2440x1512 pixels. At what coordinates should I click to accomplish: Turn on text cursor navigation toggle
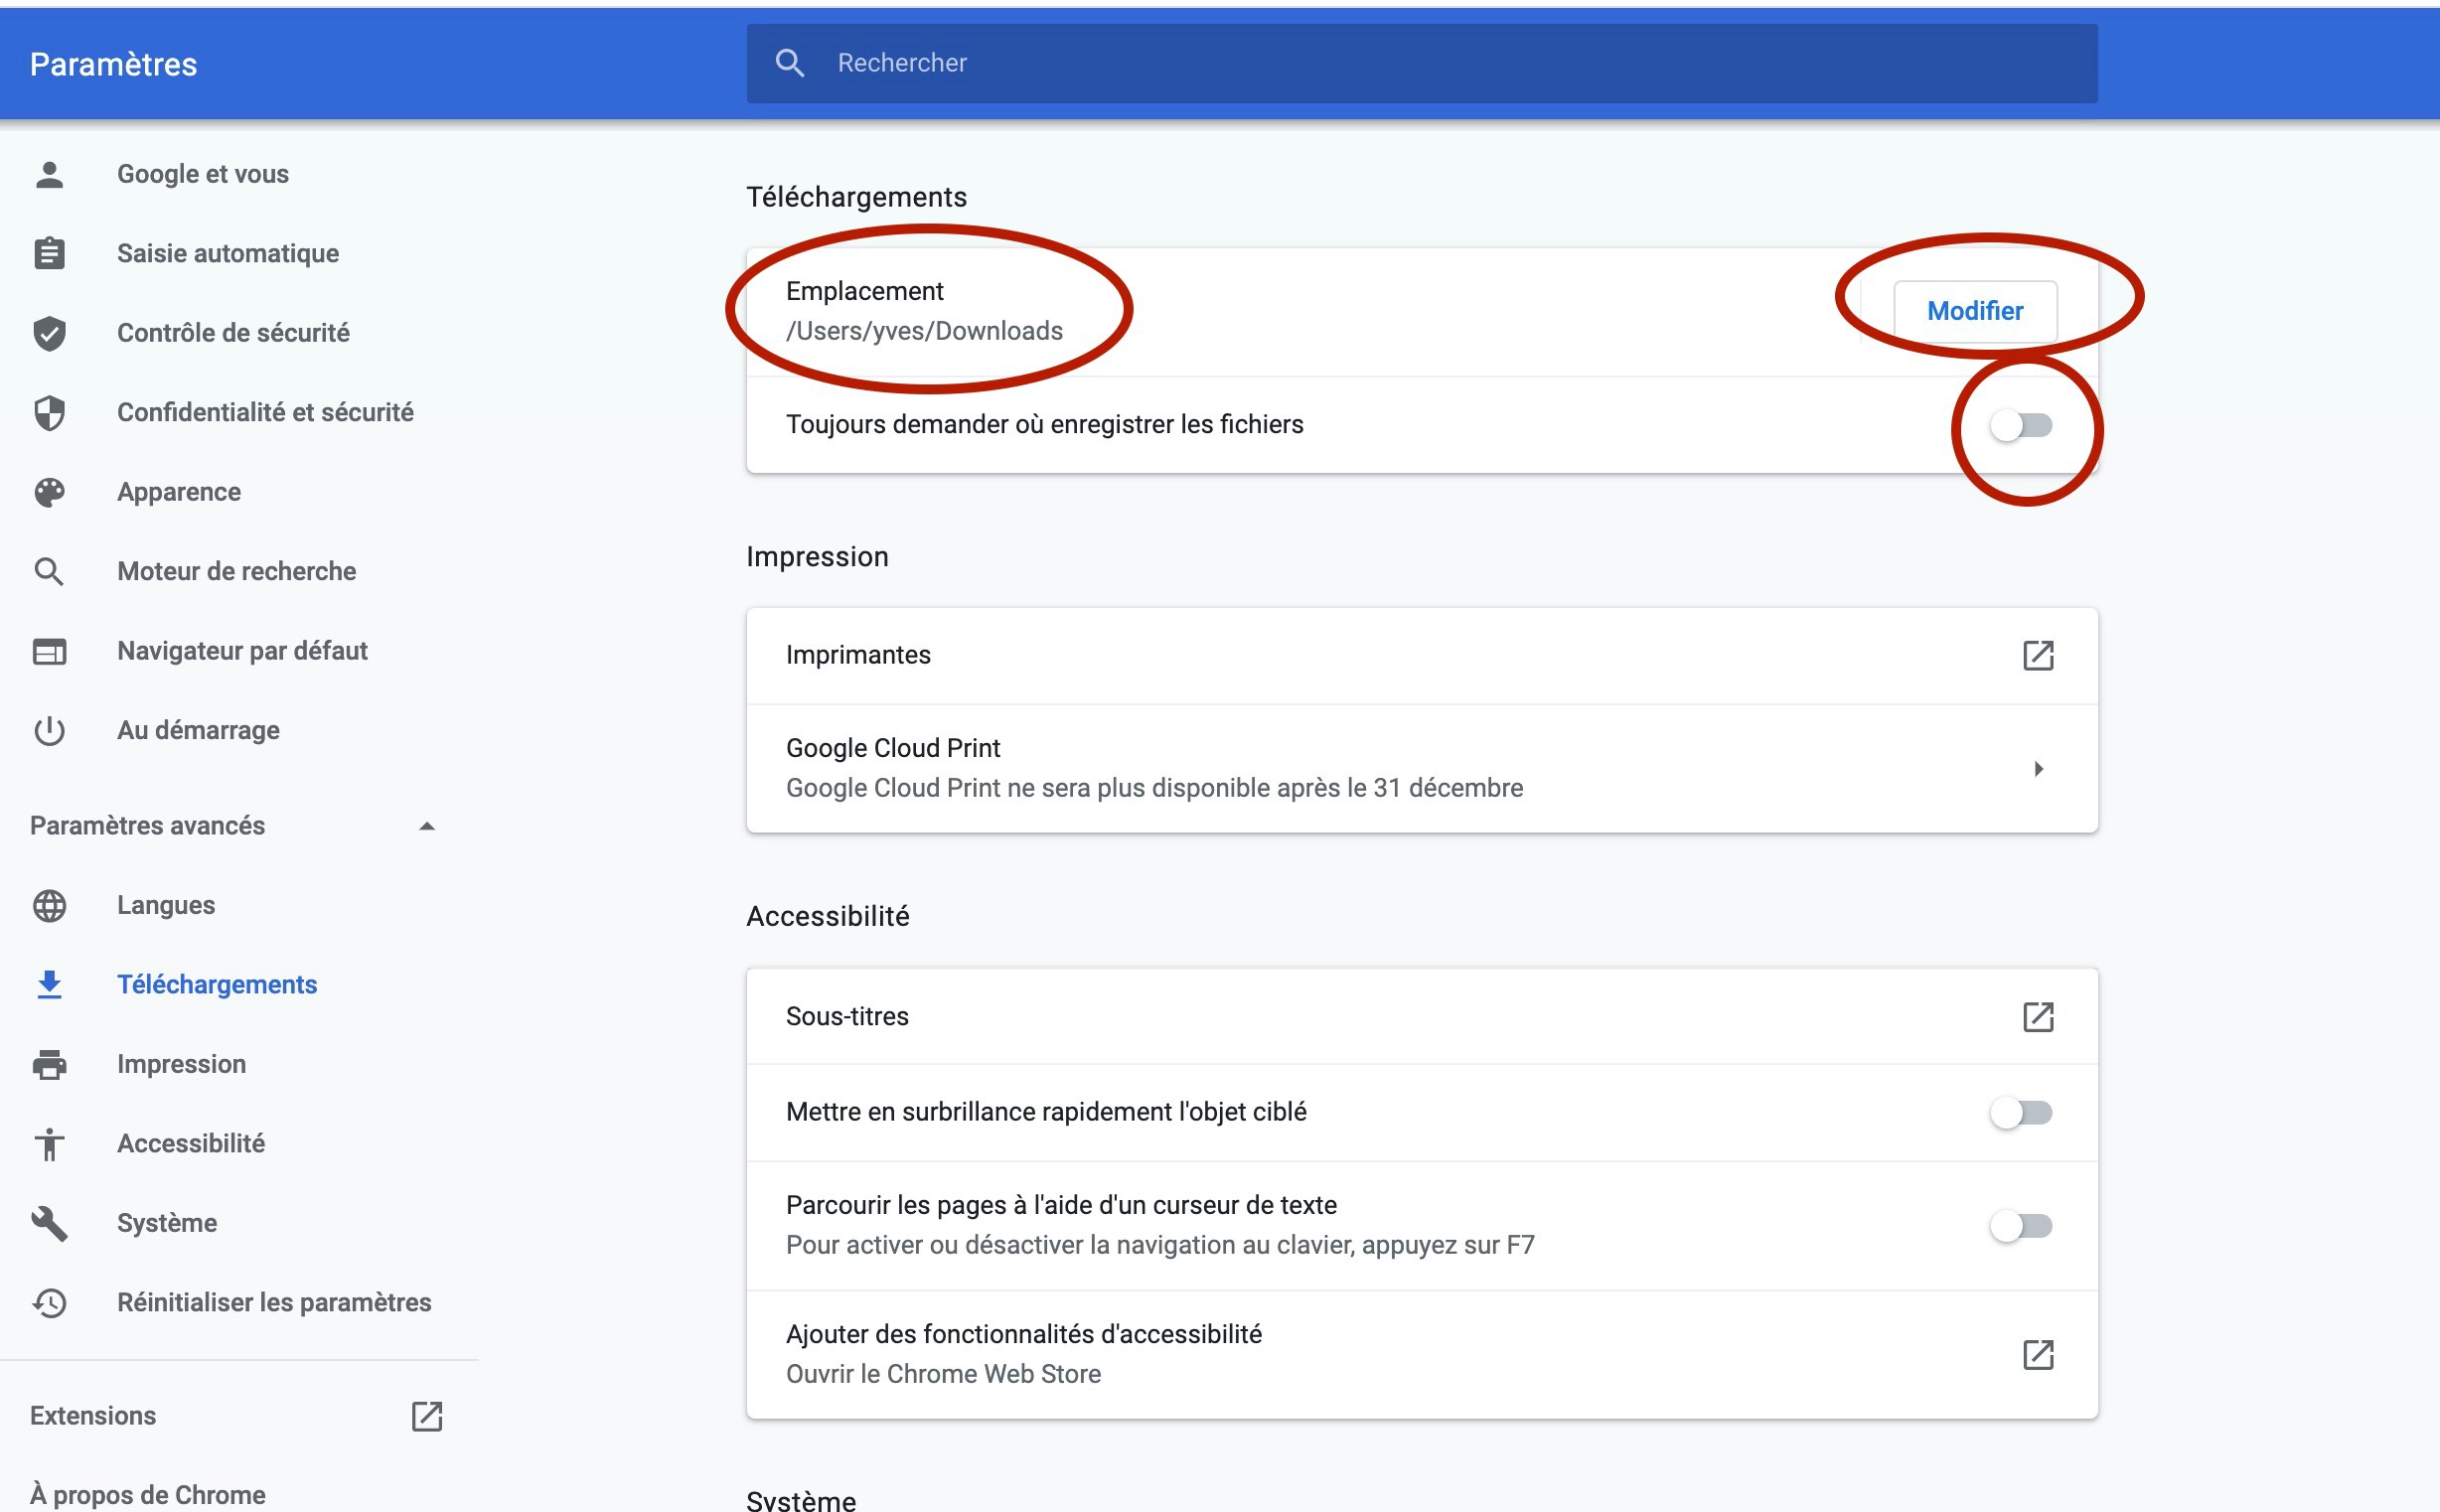2020,1226
